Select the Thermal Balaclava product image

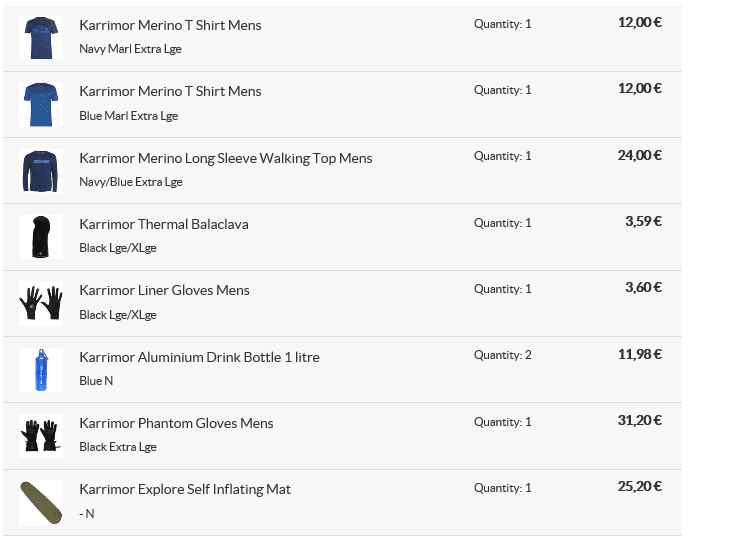(x=41, y=237)
